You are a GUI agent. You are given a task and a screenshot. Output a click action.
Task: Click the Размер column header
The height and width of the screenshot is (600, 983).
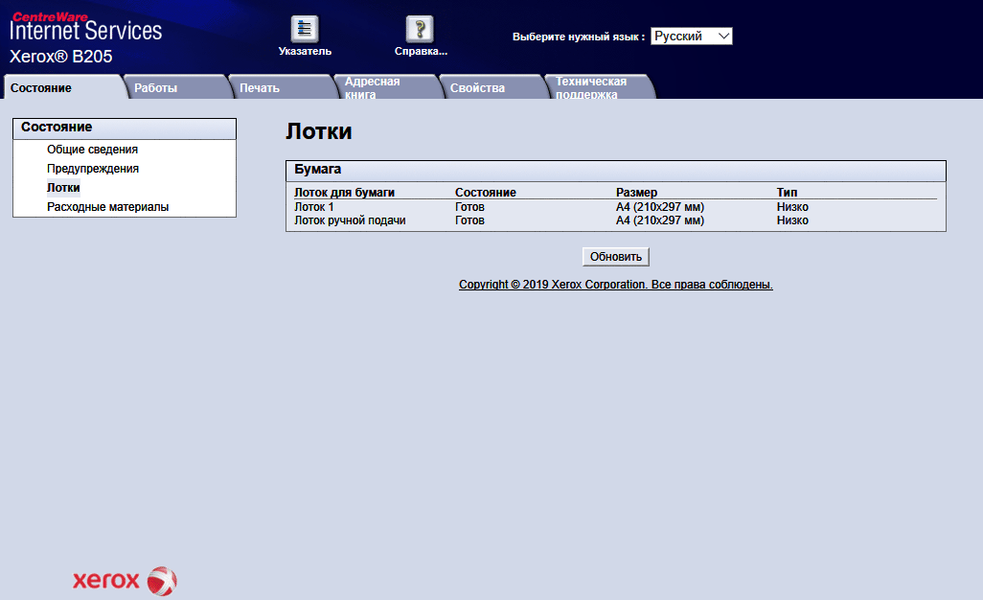point(636,192)
